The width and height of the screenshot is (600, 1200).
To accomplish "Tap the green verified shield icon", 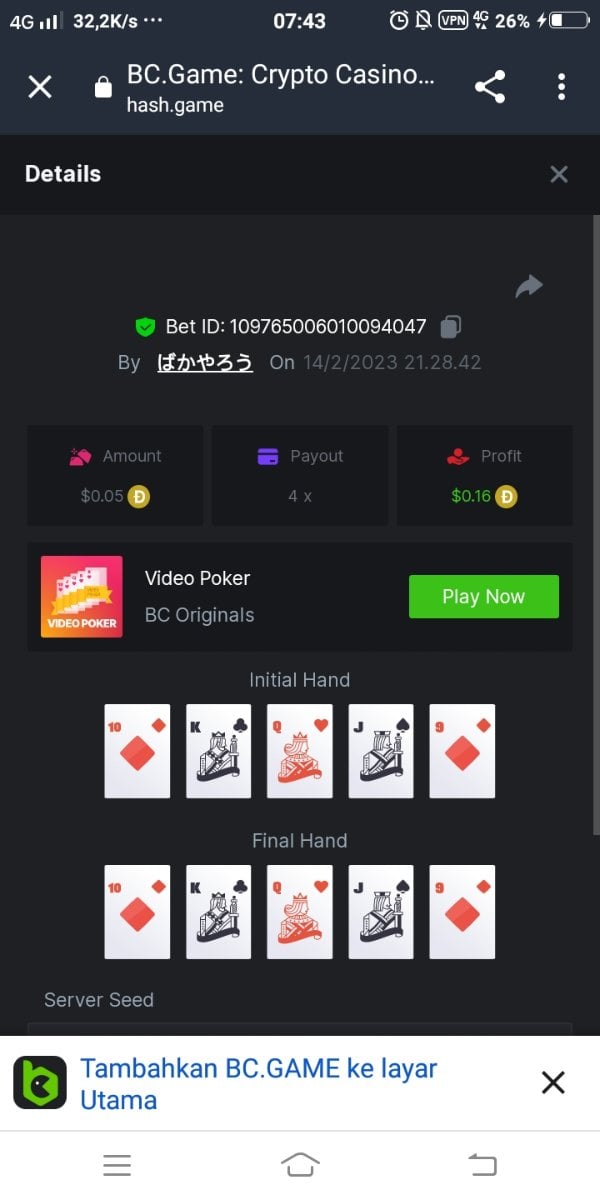I will pos(146,326).
